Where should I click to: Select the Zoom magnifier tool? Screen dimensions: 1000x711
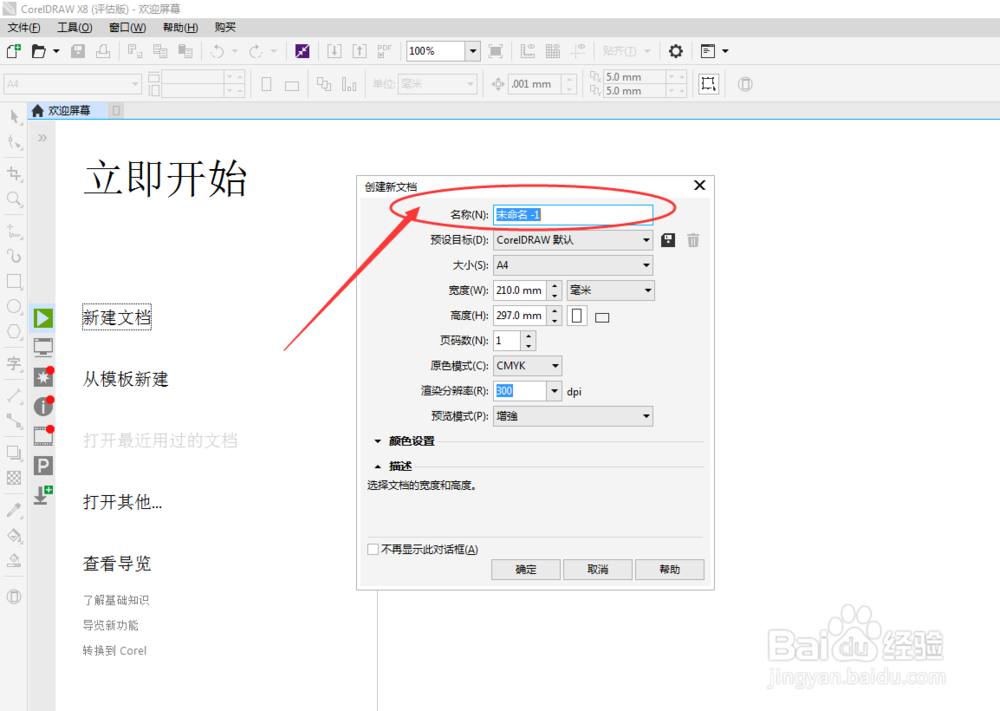(x=14, y=199)
